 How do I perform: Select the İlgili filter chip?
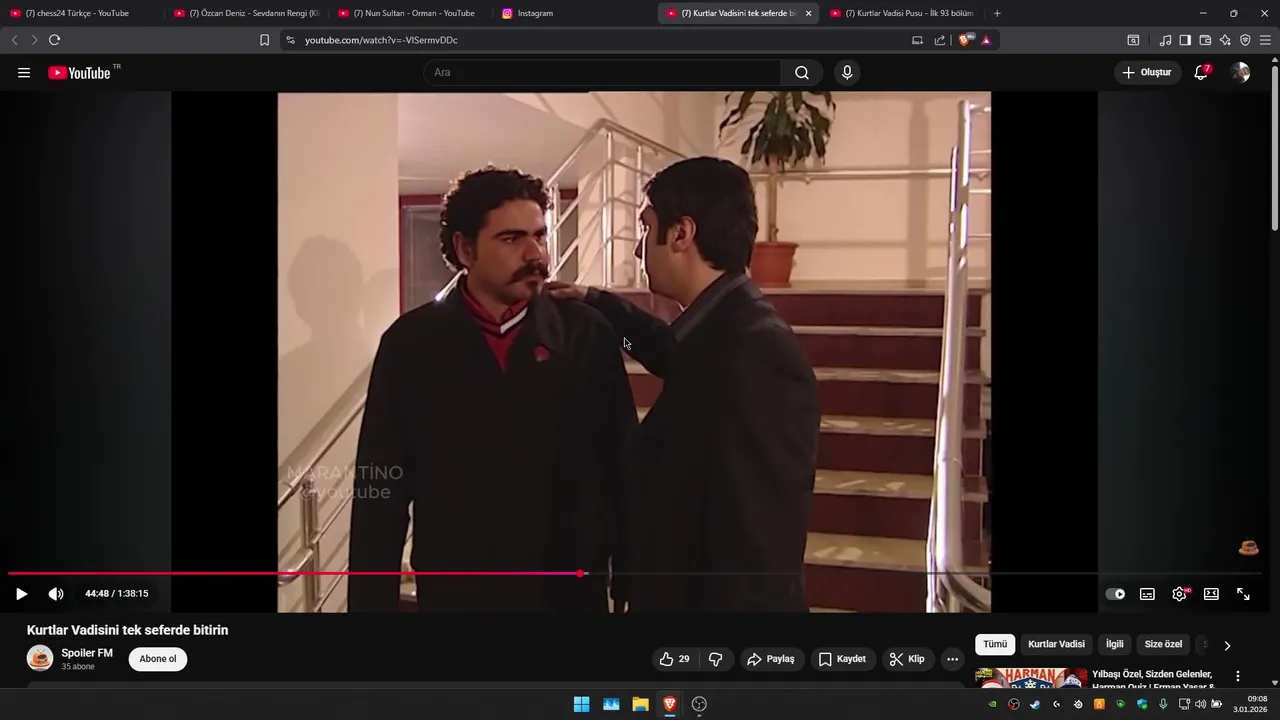tap(1114, 645)
